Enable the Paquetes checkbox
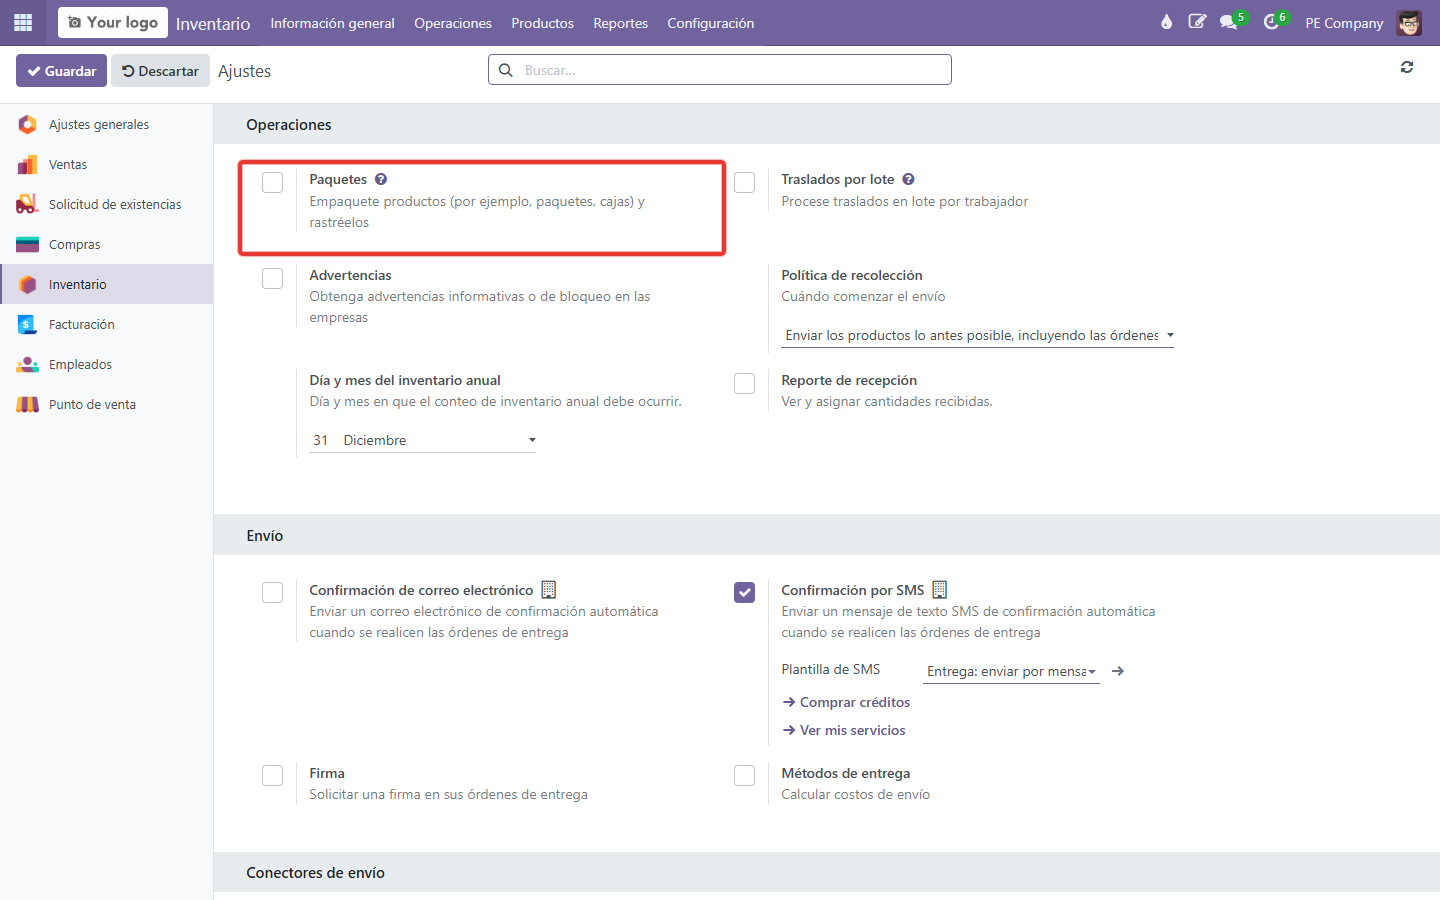The image size is (1440, 900). click(272, 182)
